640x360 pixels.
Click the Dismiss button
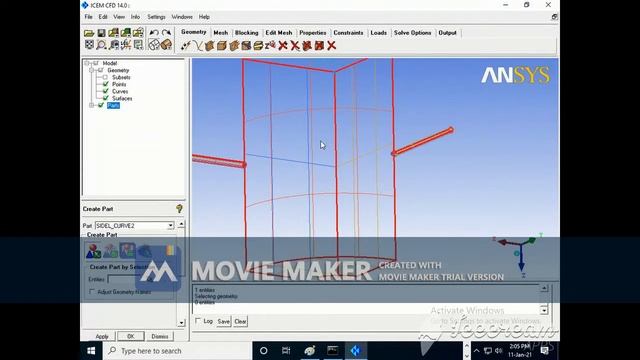click(x=160, y=336)
